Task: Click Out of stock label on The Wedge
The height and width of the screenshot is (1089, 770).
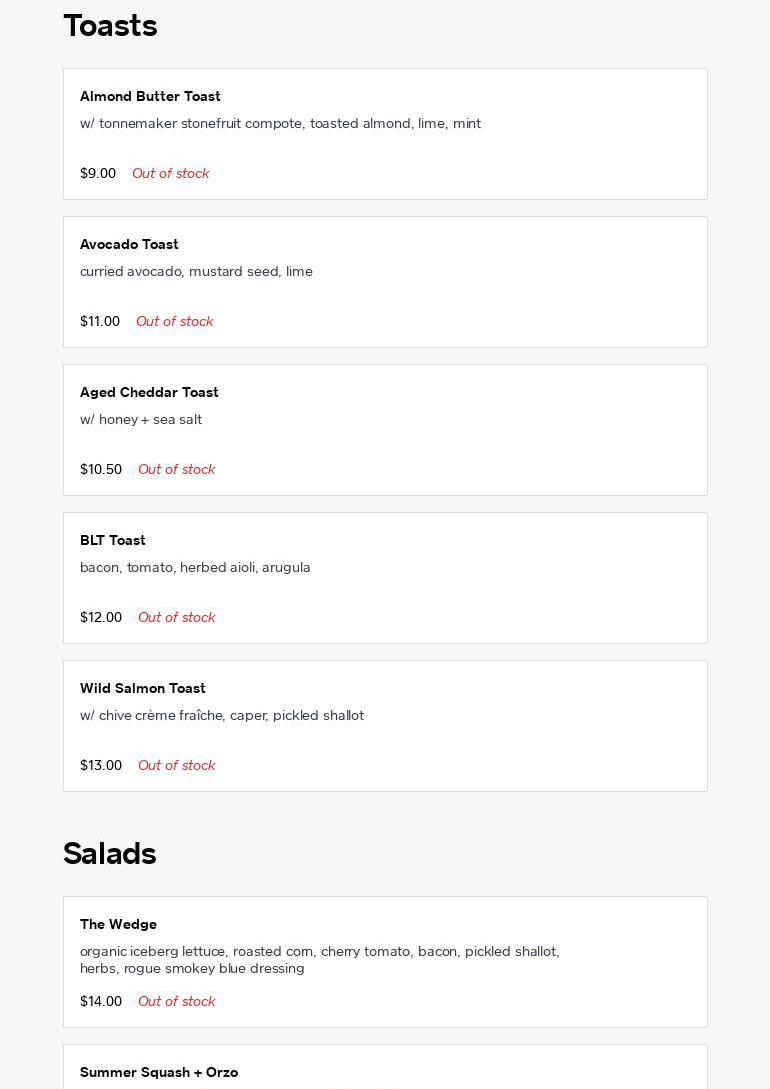Action: click(x=176, y=1002)
